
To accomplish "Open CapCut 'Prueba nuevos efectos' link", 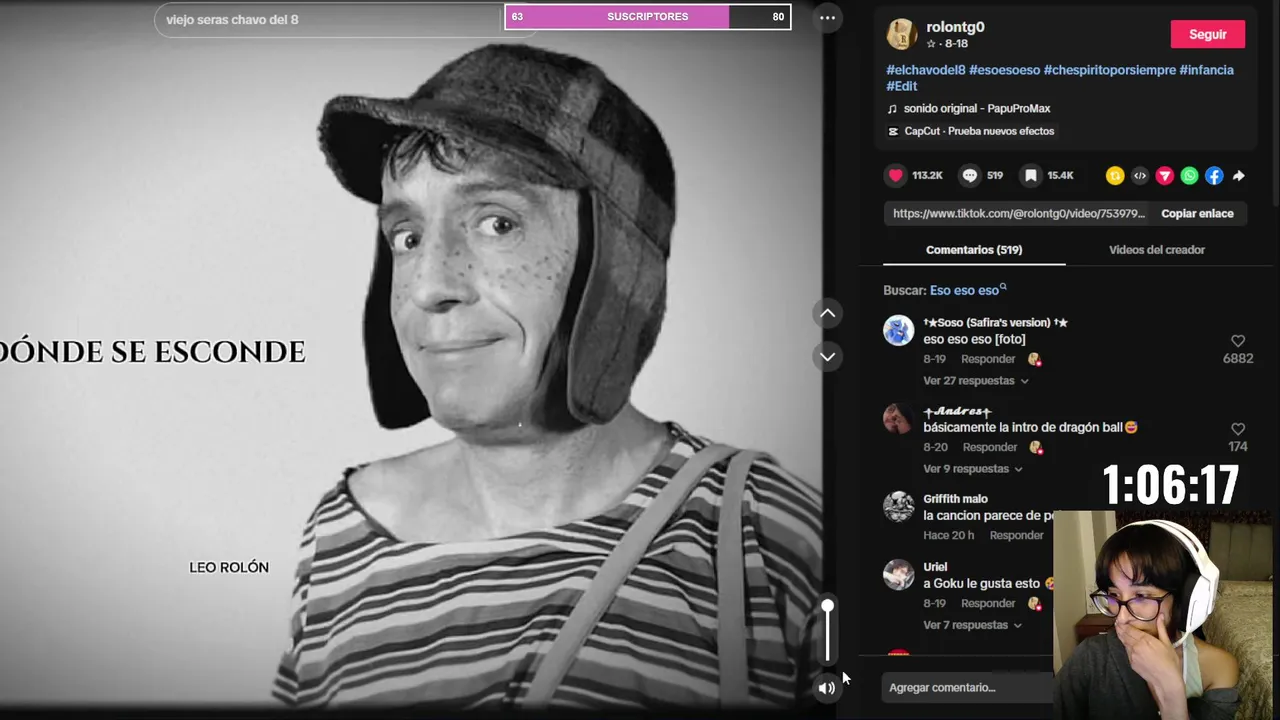I will coord(979,131).
